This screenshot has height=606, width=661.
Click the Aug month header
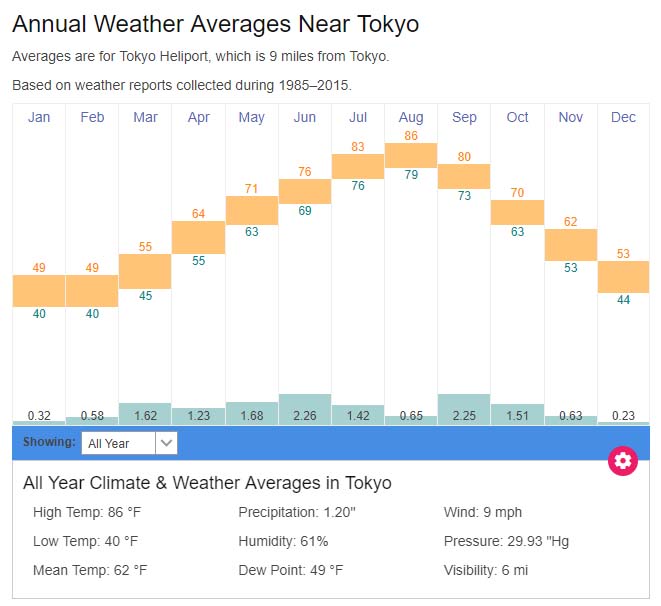[x=411, y=118]
